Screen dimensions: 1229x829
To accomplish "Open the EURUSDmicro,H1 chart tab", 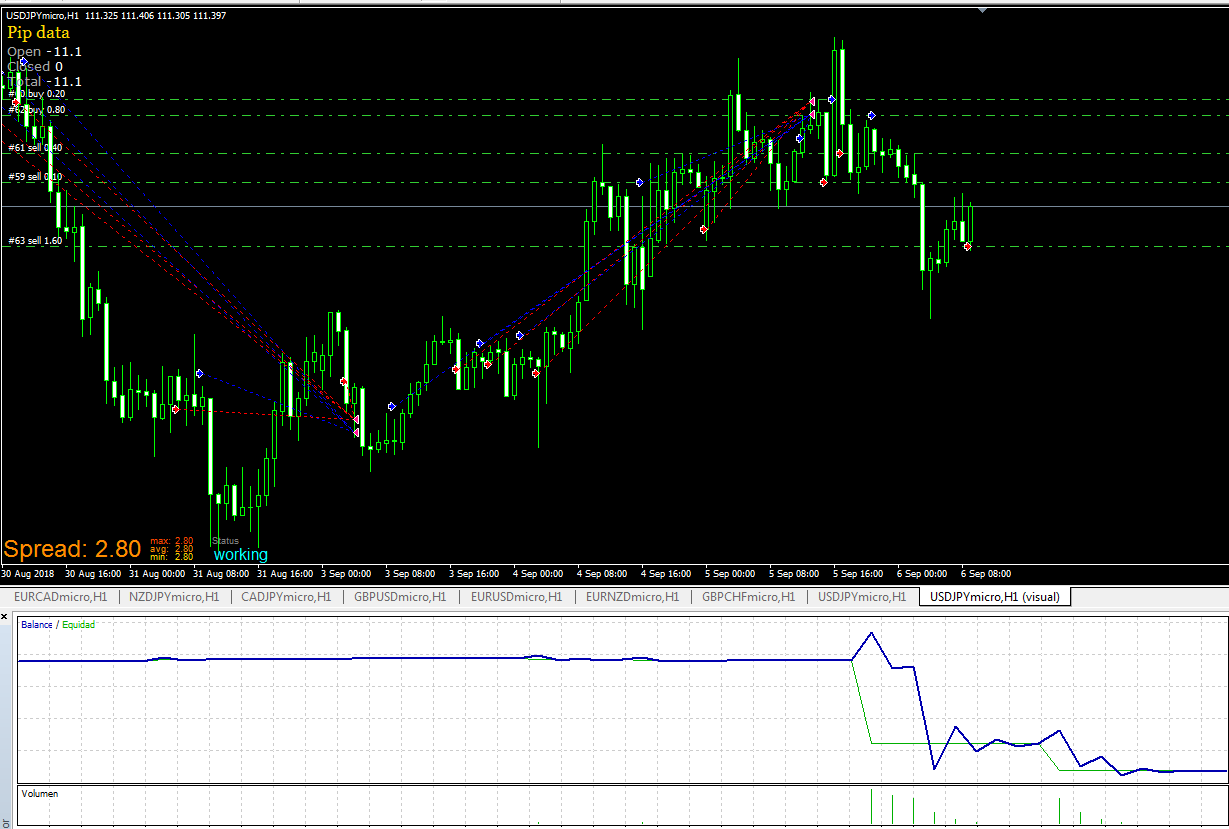I will coord(516,597).
